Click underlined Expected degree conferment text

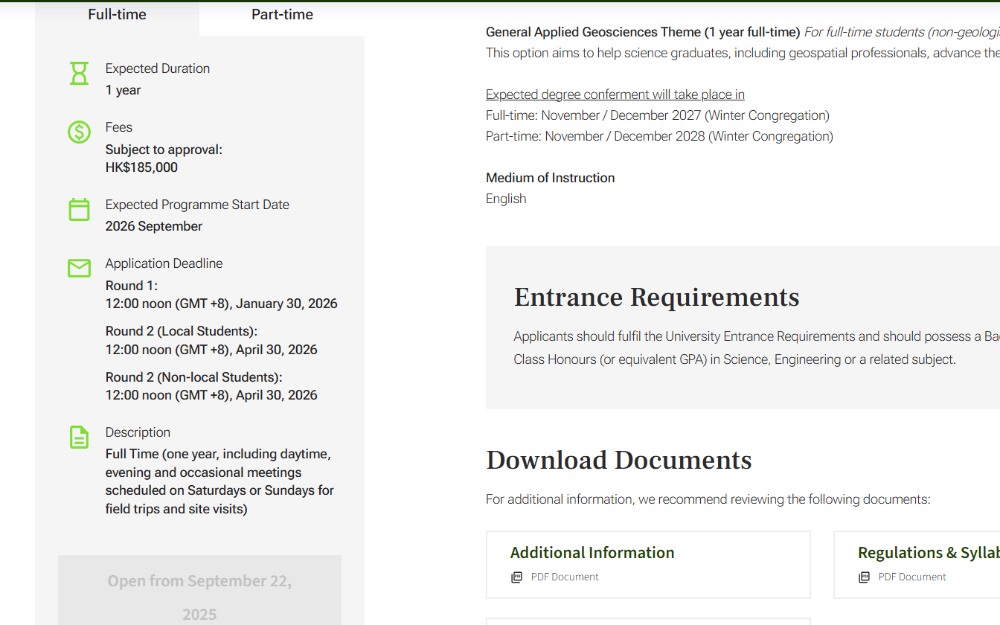point(615,95)
